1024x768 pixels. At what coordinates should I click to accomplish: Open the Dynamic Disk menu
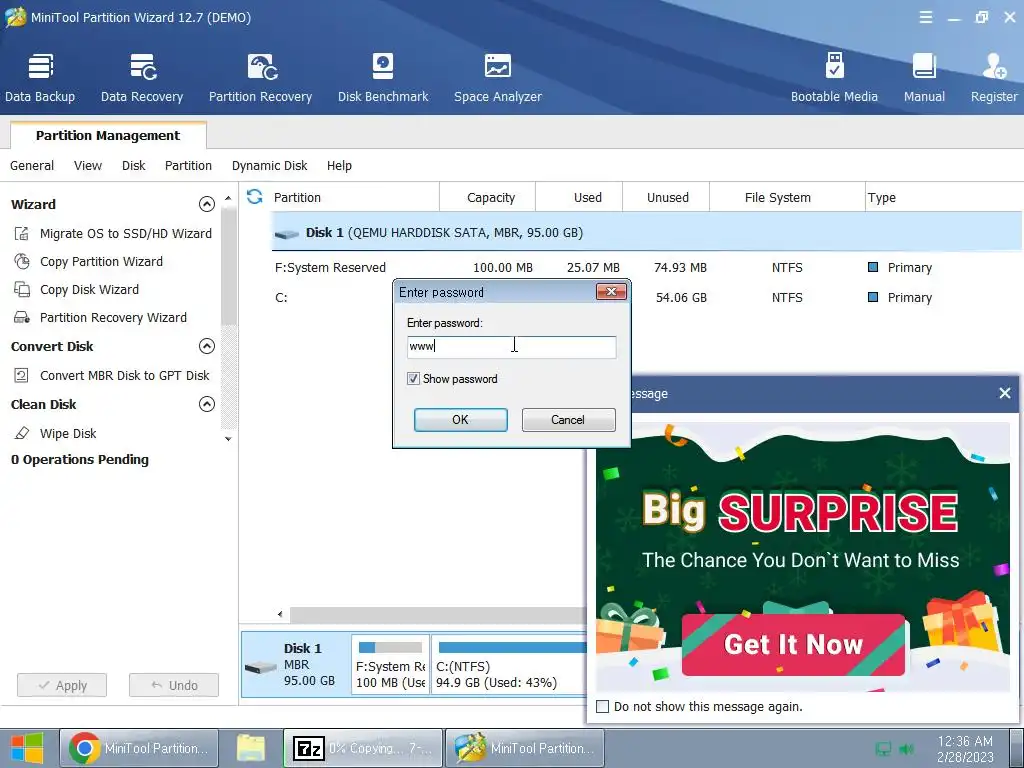point(270,165)
